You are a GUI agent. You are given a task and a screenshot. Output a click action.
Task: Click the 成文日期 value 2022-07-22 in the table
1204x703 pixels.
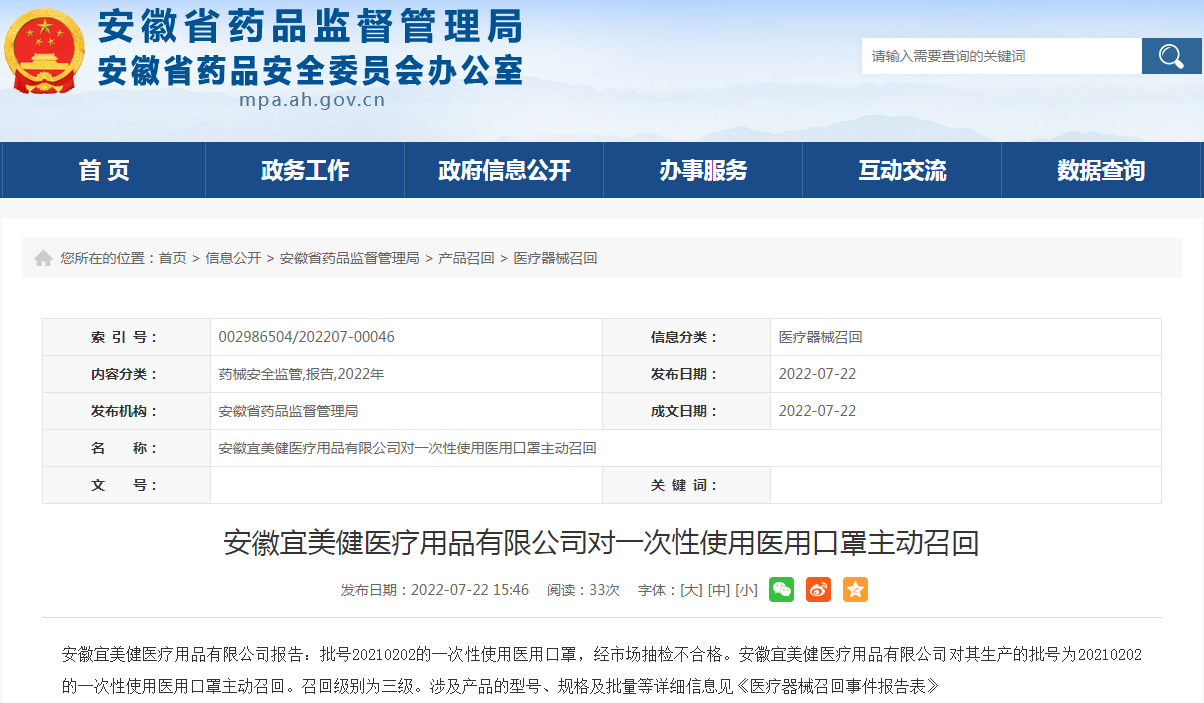pos(817,411)
